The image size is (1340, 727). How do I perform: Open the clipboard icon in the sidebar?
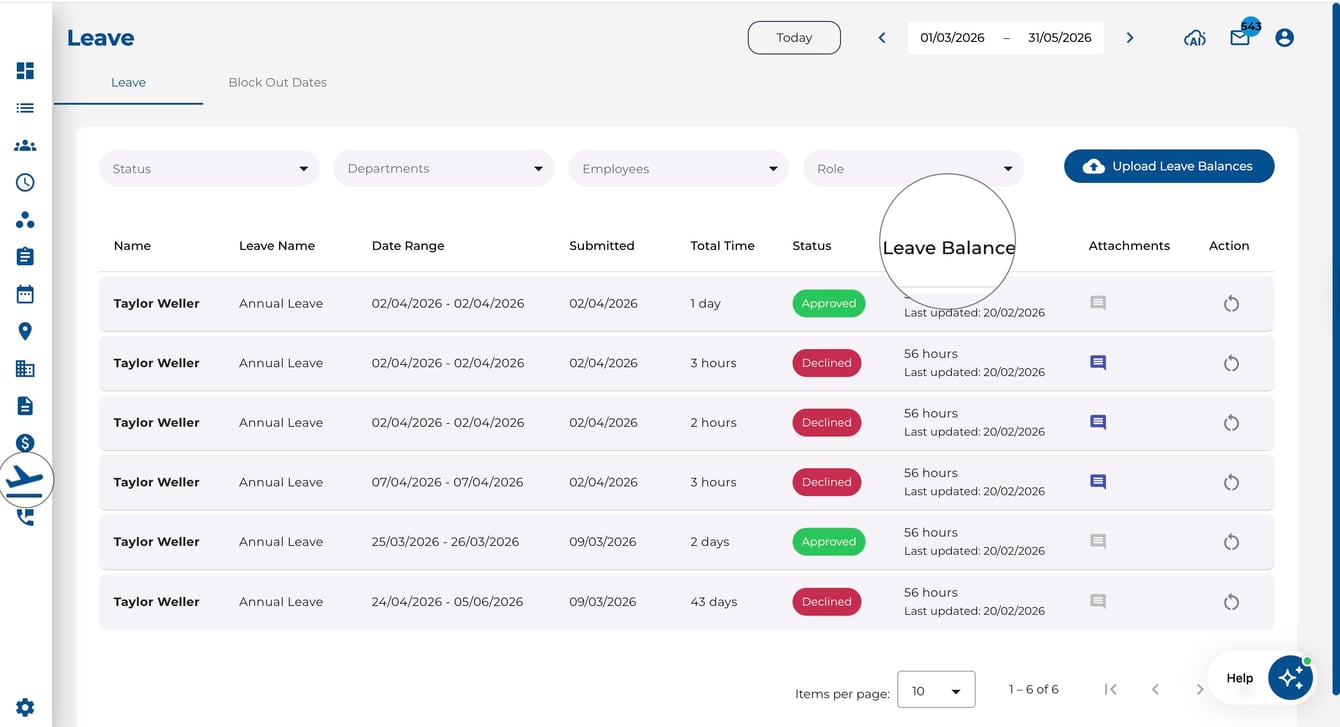tap(25, 257)
